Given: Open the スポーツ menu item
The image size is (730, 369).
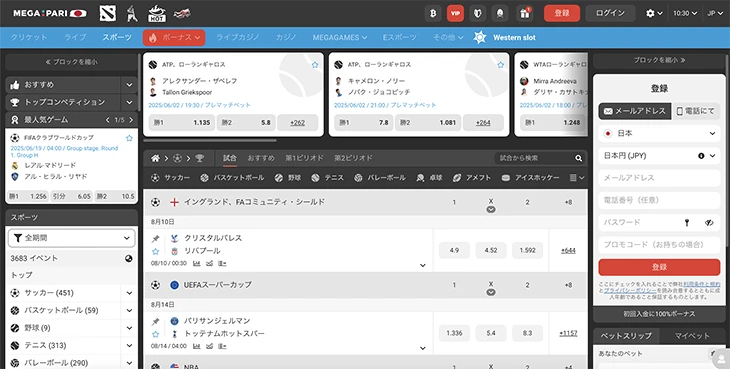Looking at the screenshot, I should [x=117, y=38].
